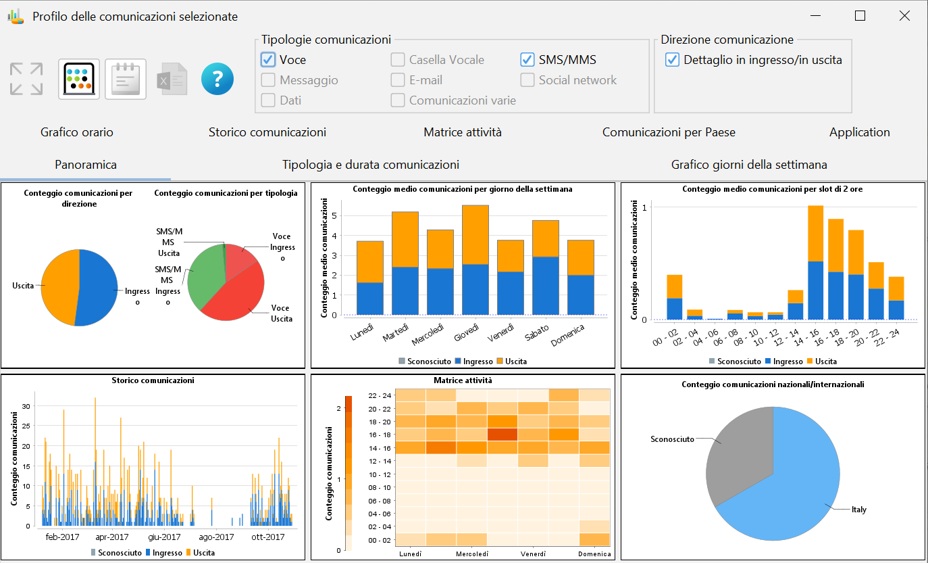Open the Storico comunicazioni tab
The image size is (928, 563).
tap(267, 132)
